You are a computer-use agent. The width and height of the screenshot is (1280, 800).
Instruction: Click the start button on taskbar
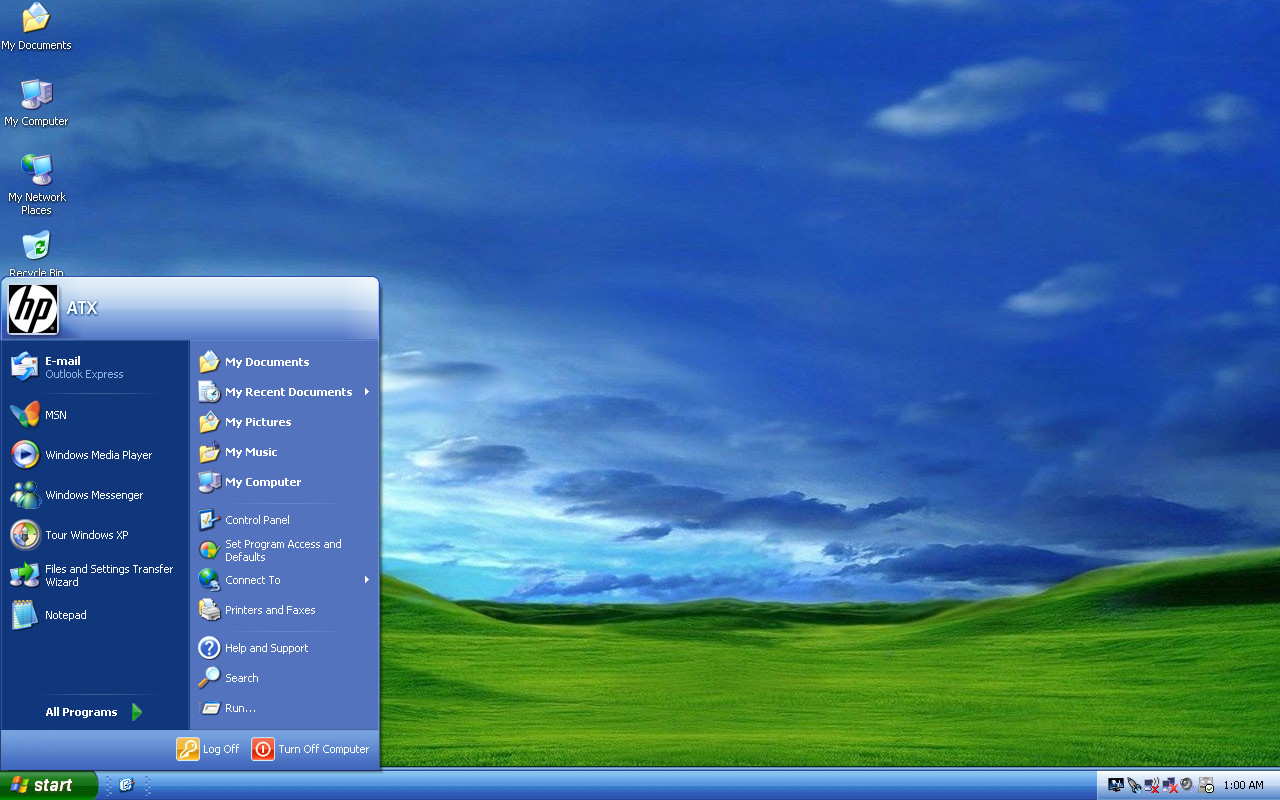point(48,785)
